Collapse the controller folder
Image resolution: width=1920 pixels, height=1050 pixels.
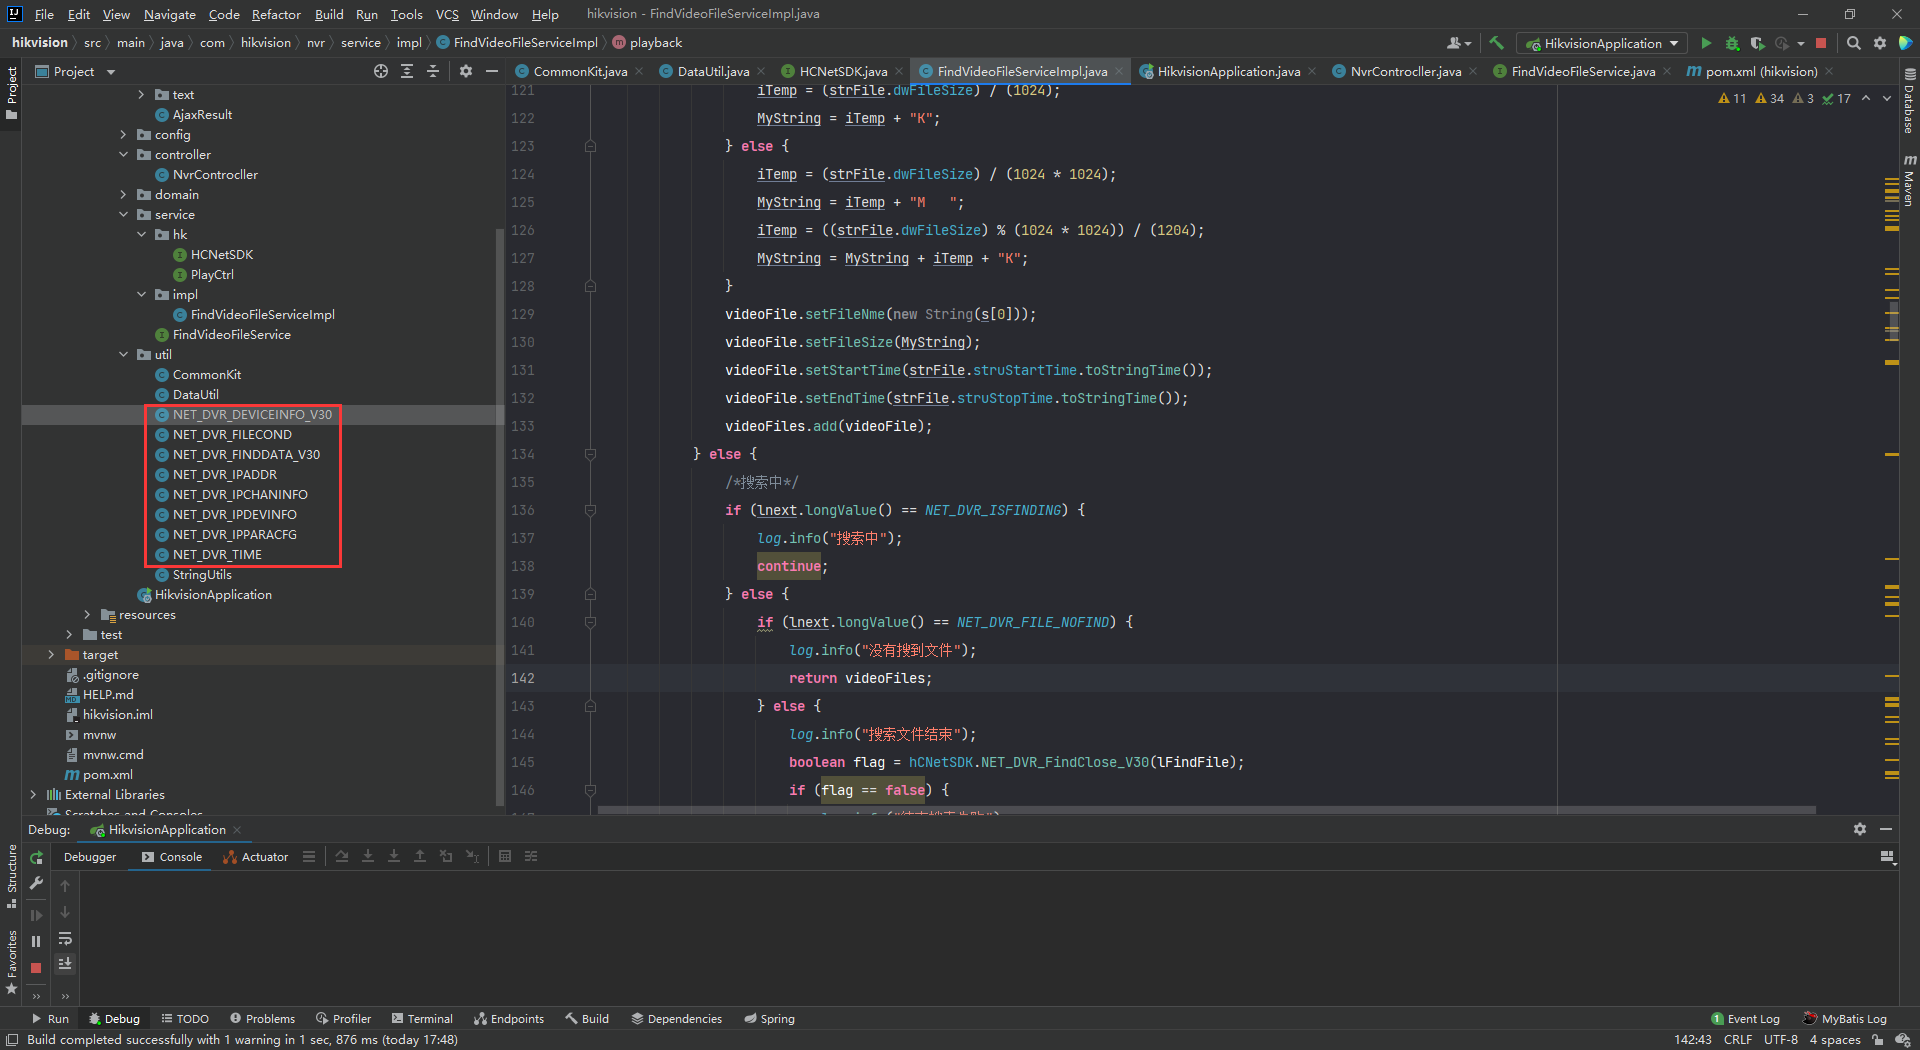pos(123,155)
